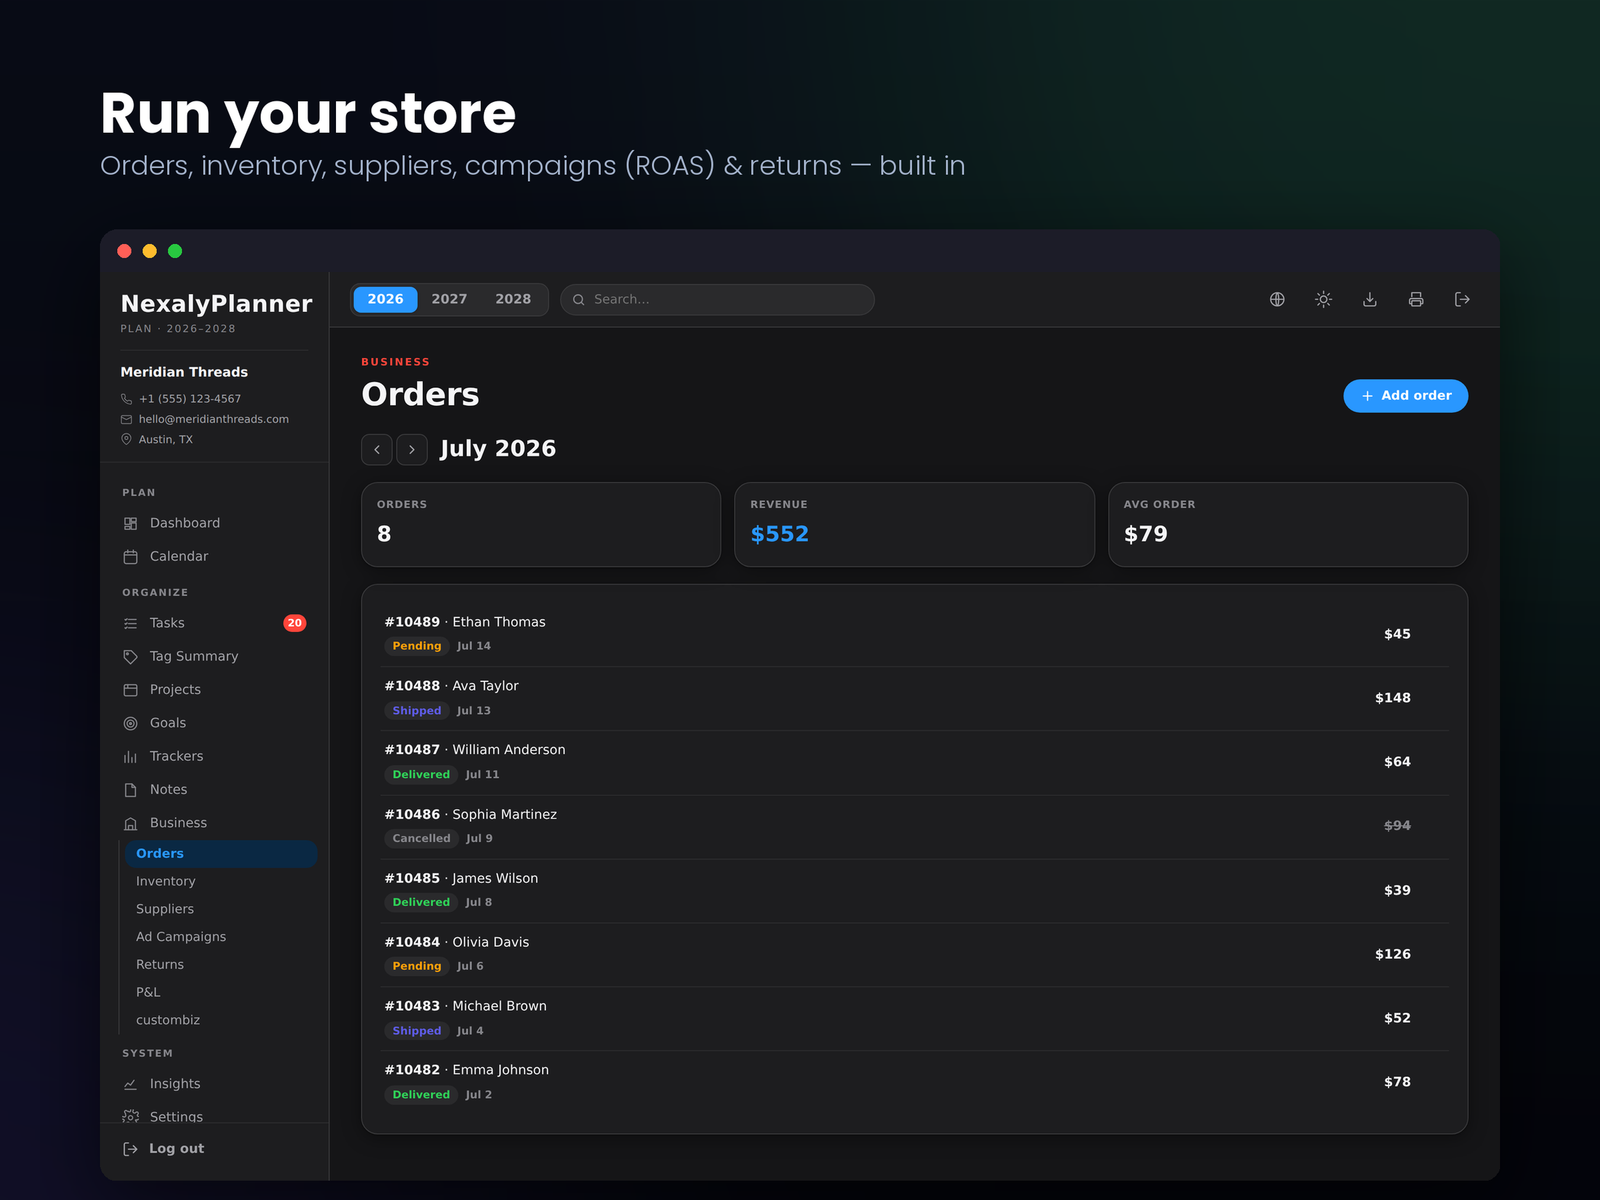Click the Projects sidebar icon
The image size is (1600, 1200).
point(130,690)
